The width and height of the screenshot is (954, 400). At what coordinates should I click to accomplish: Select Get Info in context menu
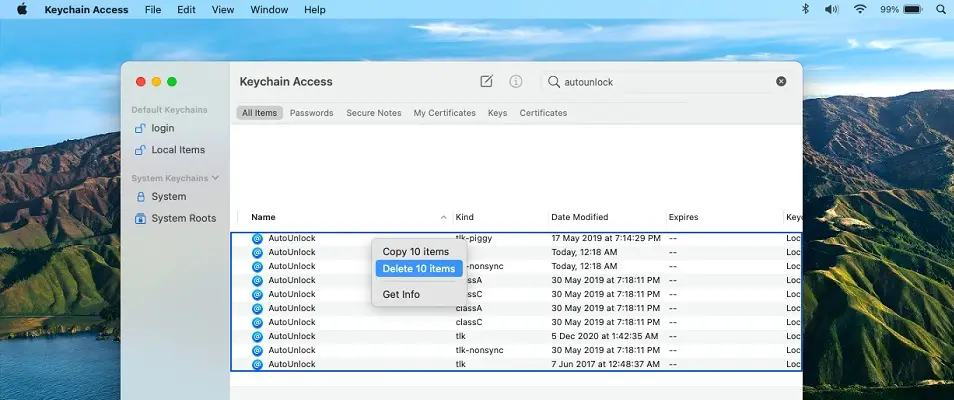(401, 294)
